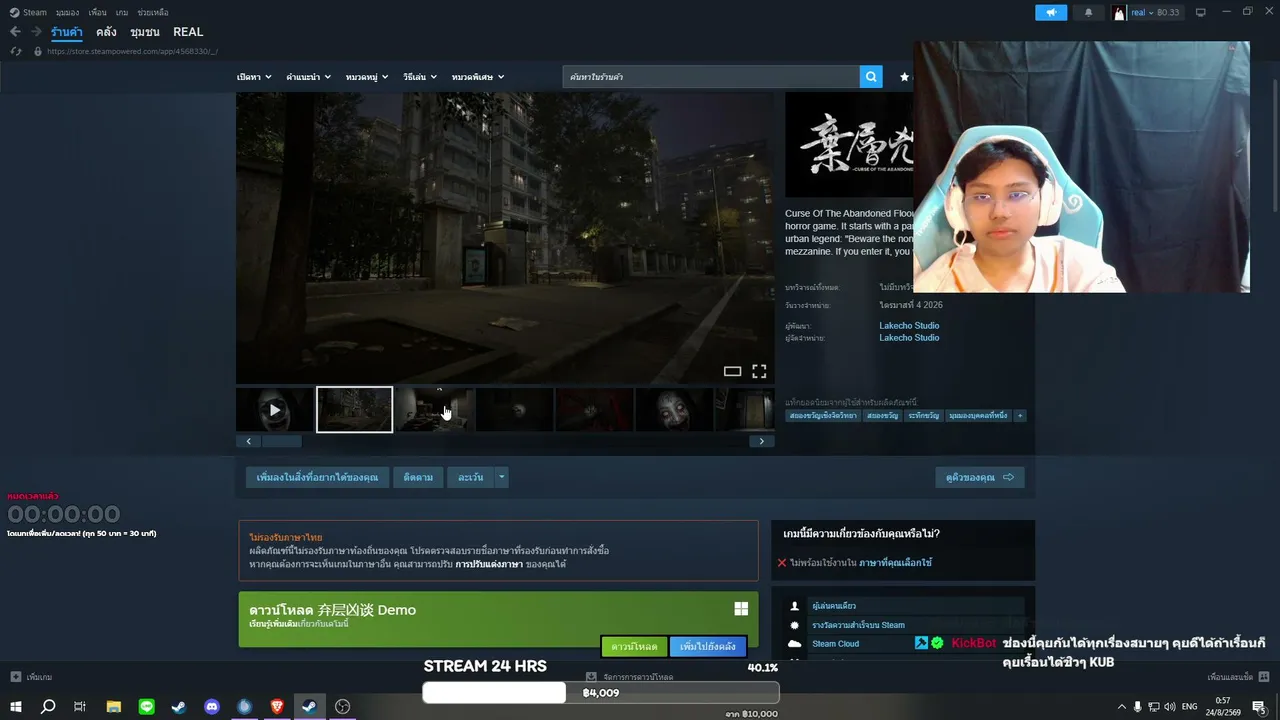Open Brave browser from the taskbar
The image size is (1280, 720).
click(277, 707)
